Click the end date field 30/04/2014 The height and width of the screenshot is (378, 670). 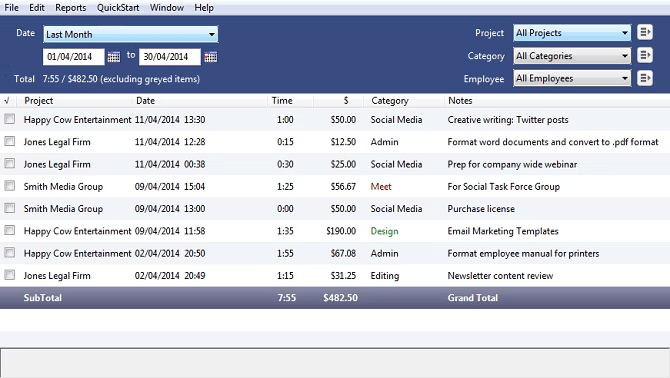[170, 57]
